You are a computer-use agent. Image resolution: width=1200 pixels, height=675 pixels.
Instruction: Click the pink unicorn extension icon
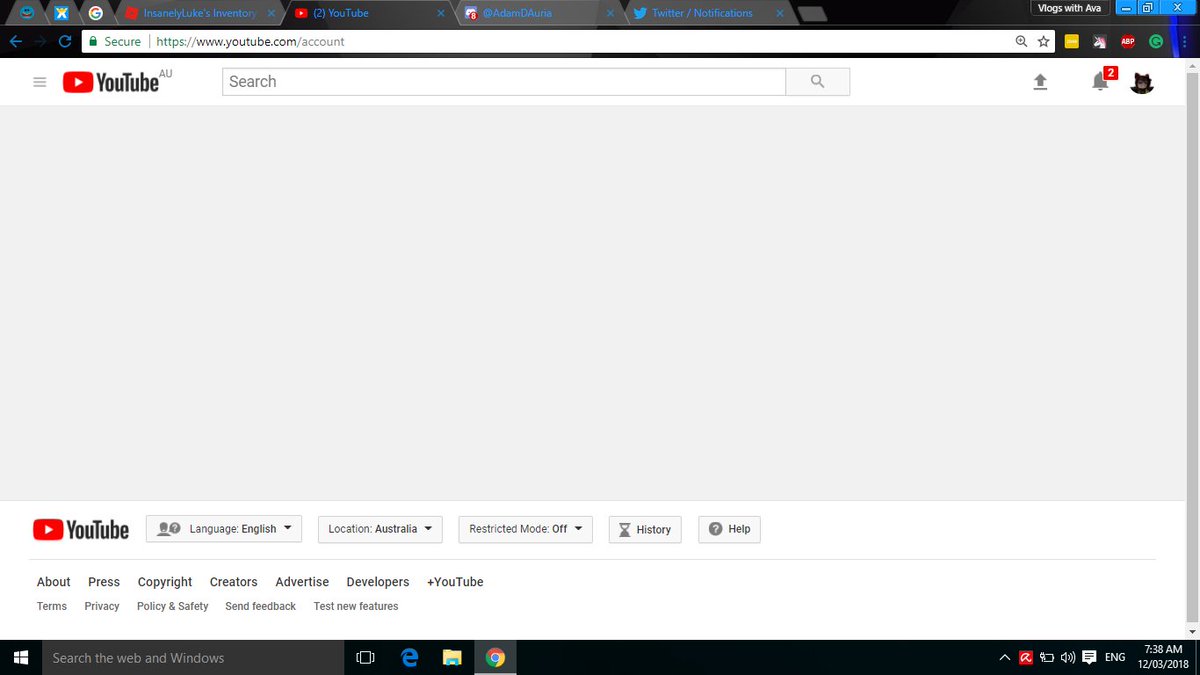(1100, 41)
